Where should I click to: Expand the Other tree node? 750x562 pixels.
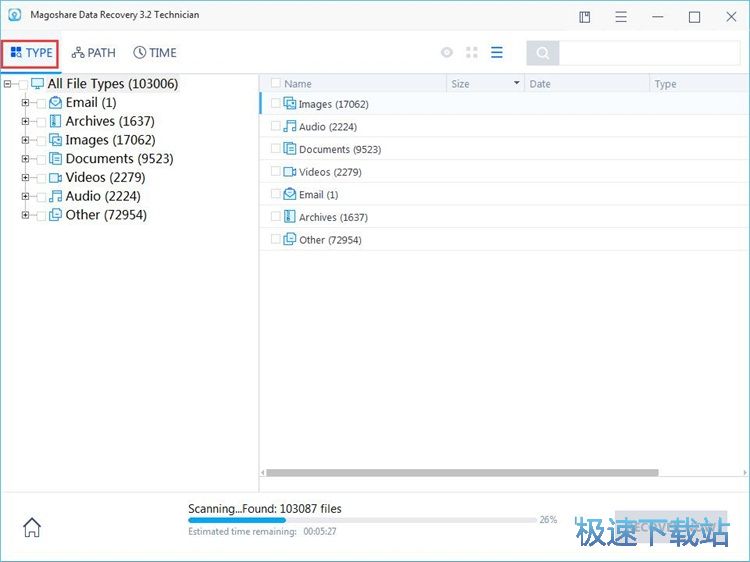pyautogui.click(x=25, y=215)
